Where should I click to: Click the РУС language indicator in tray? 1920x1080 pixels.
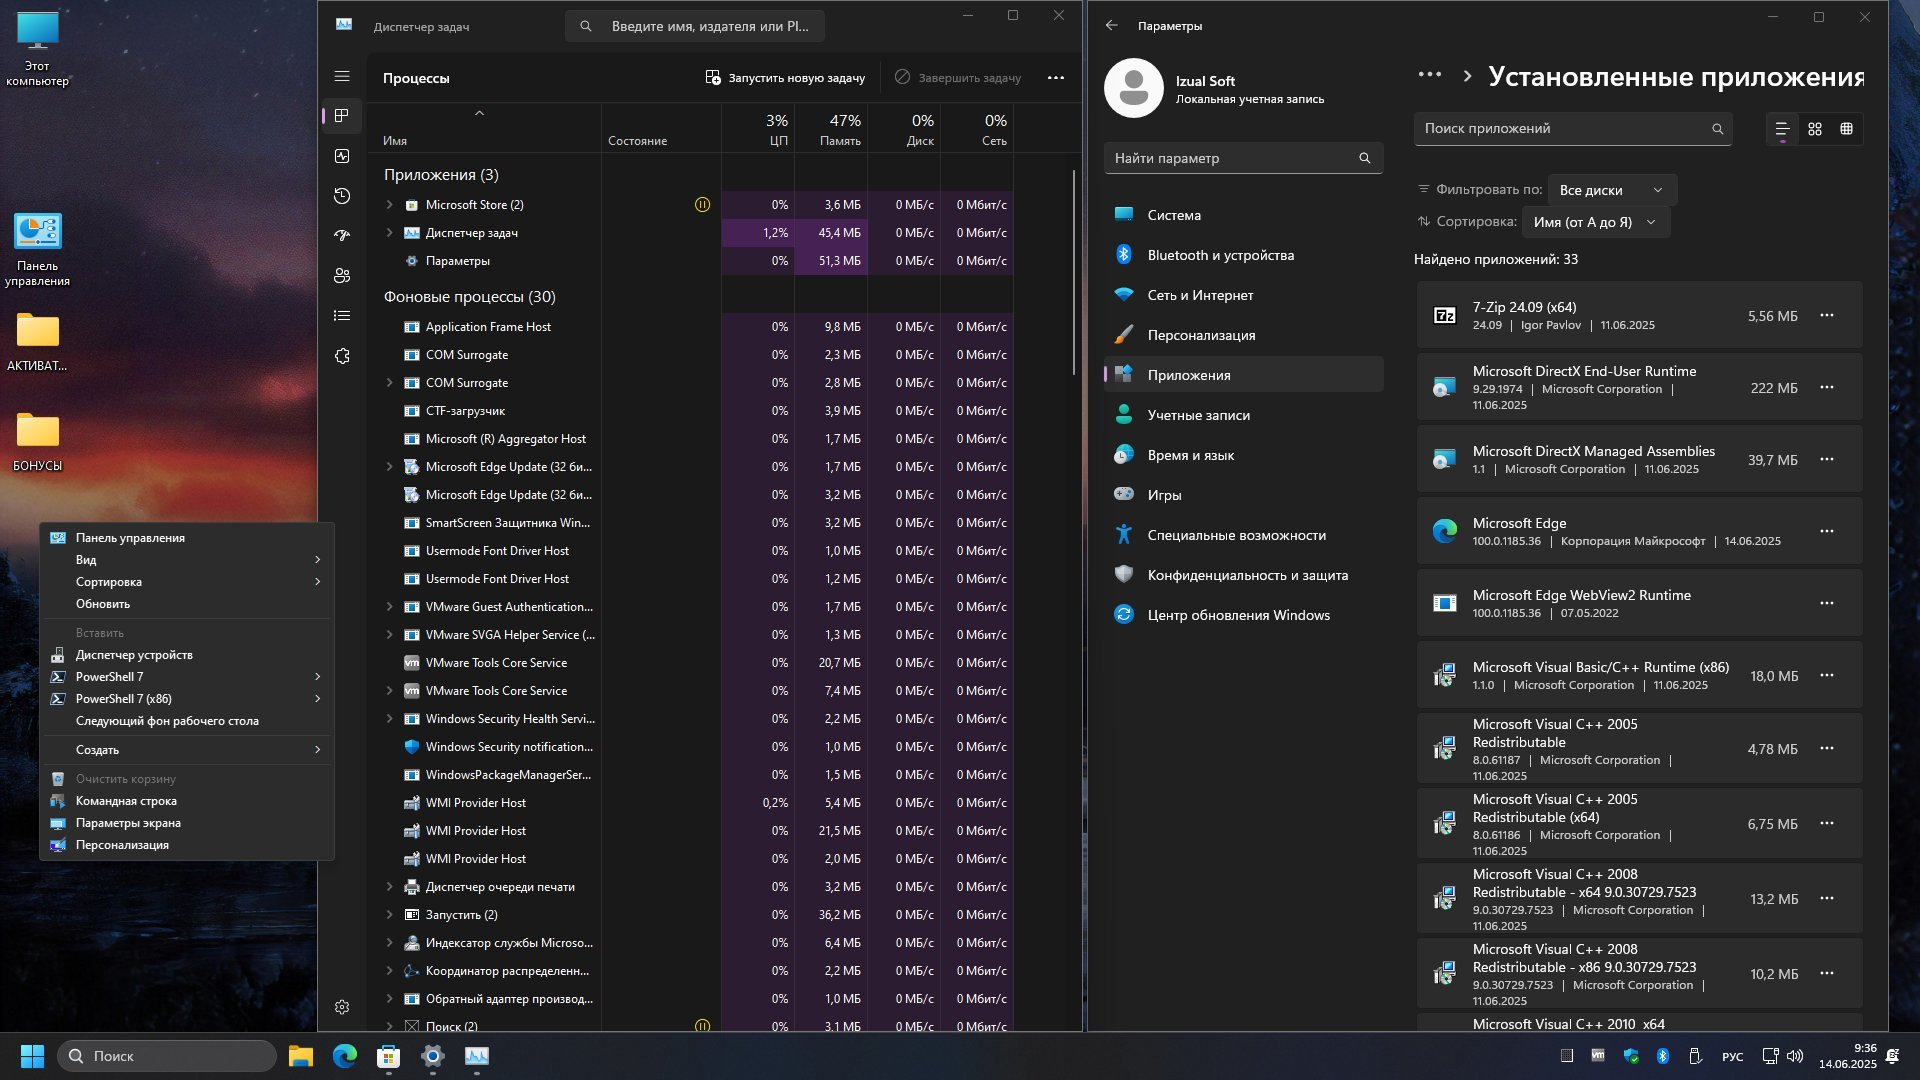[1733, 1057]
